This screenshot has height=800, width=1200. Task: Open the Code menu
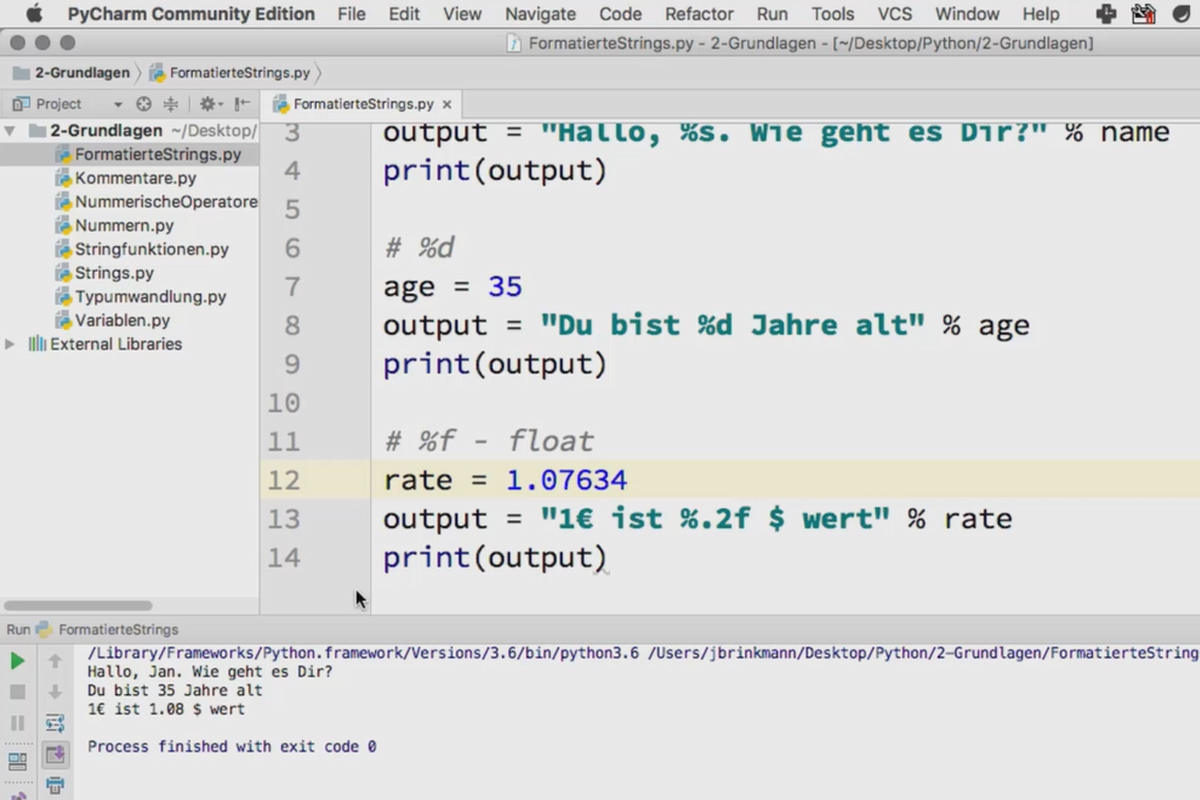620,14
